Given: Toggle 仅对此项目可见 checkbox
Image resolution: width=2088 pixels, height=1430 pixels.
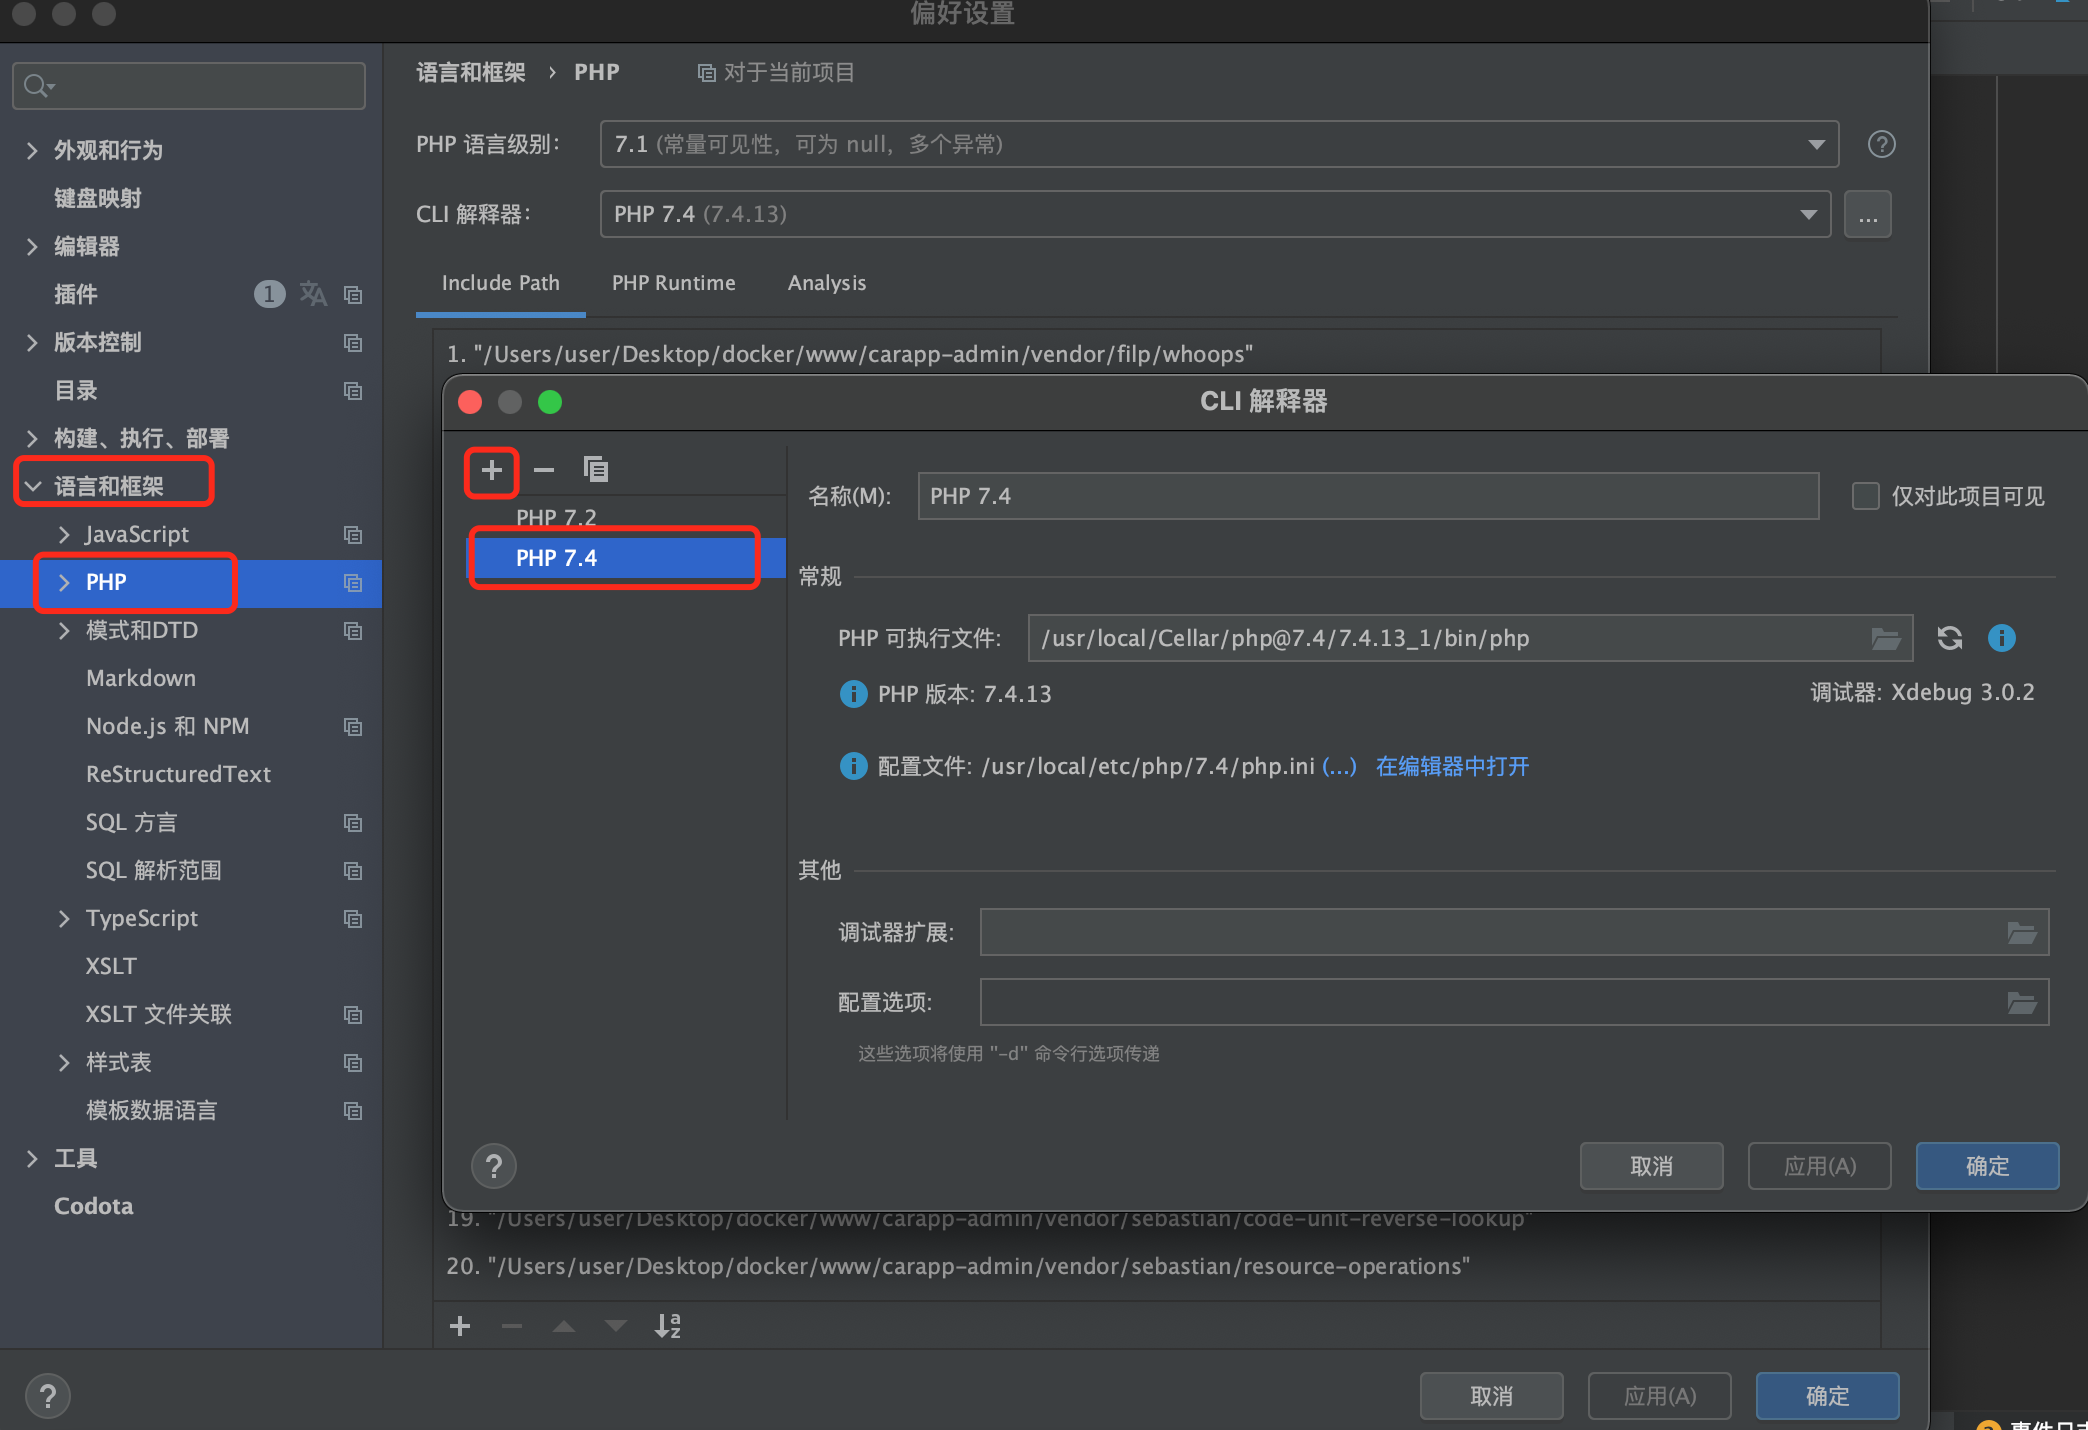Looking at the screenshot, I should coord(1865,496).
